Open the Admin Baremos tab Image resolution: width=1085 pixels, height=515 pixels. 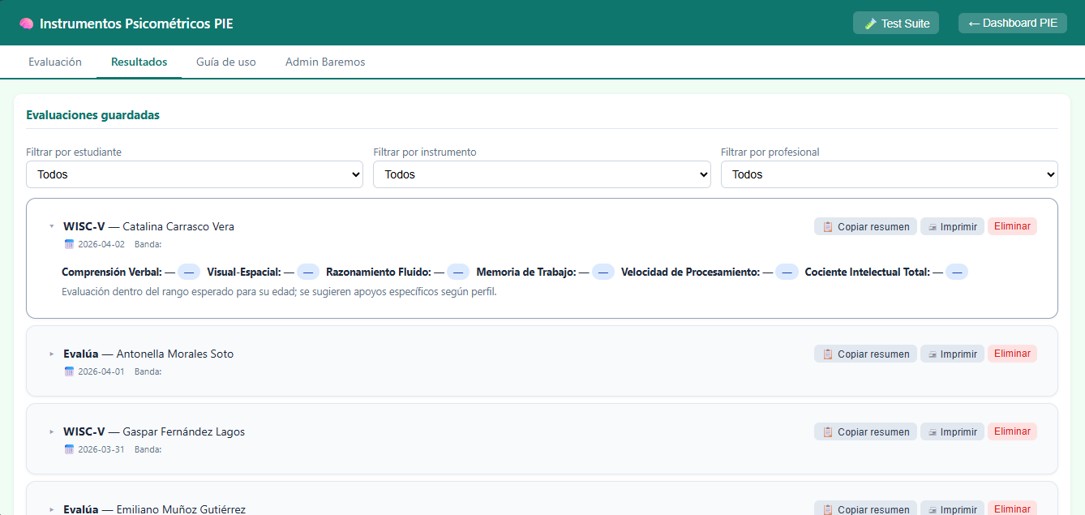(x=325, y=62)
